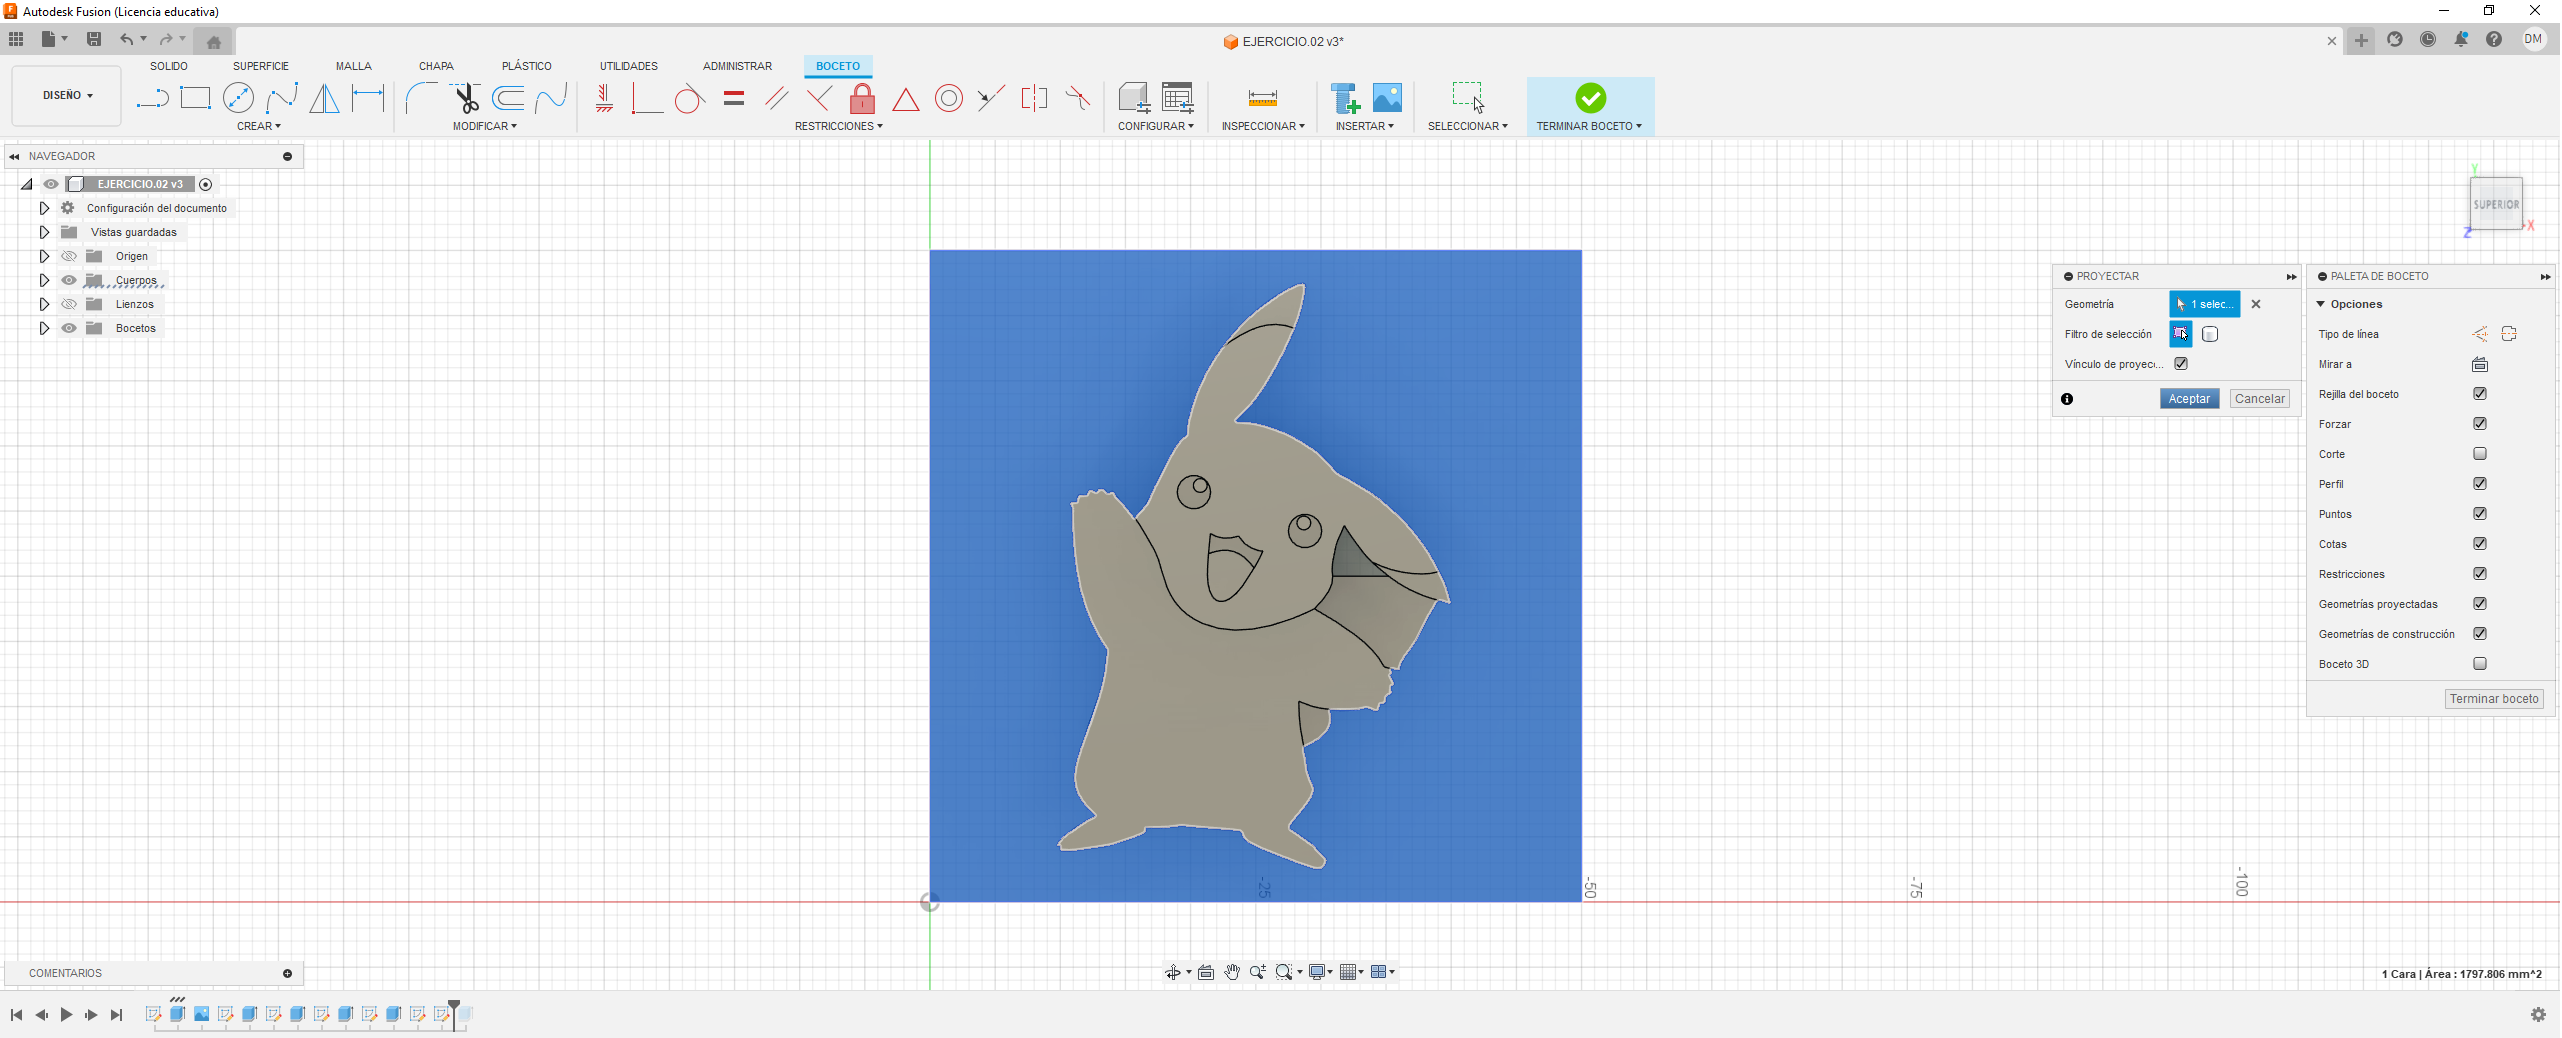Image resolution: width=2562 pixels, height=1038 pixels.
Task: Clear the Geometría selection with X
Action: click(x=2256, y=304)
